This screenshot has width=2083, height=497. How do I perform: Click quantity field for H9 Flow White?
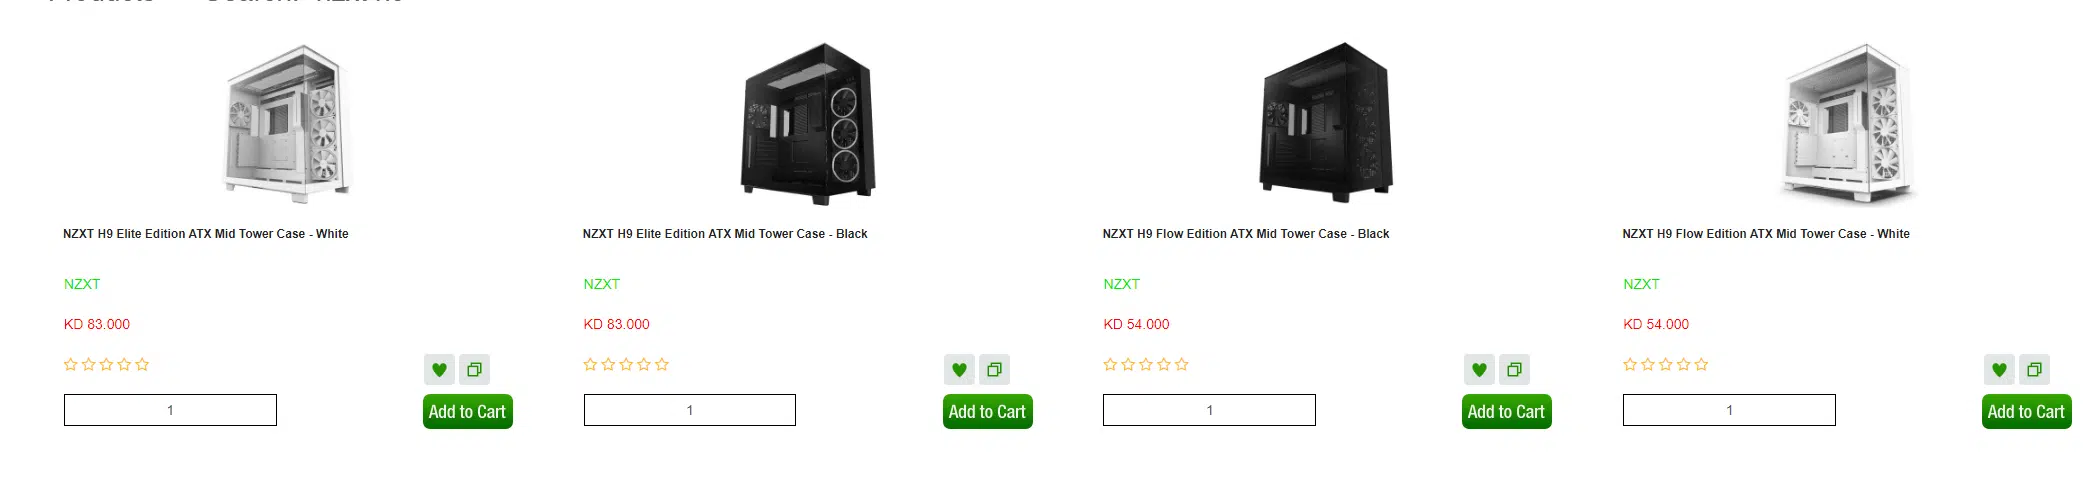(x=1729, y=410)
